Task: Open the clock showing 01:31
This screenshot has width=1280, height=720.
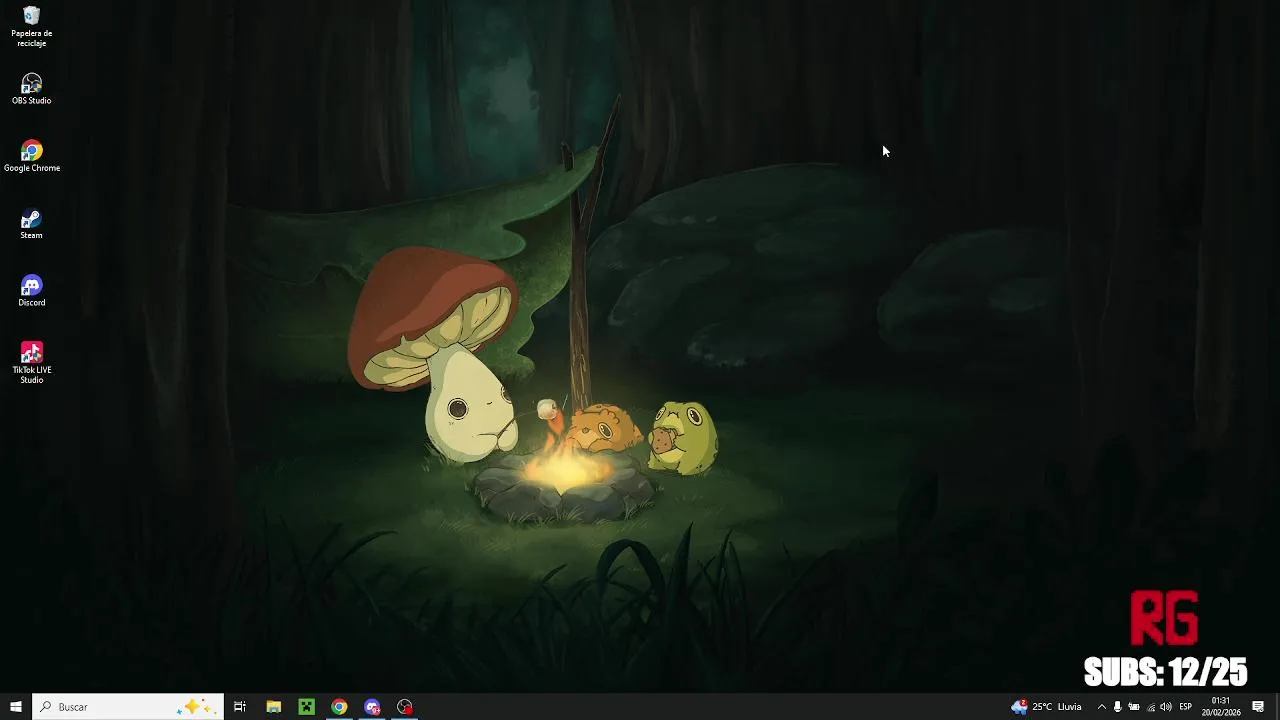Action: (x=1221, y=707)
